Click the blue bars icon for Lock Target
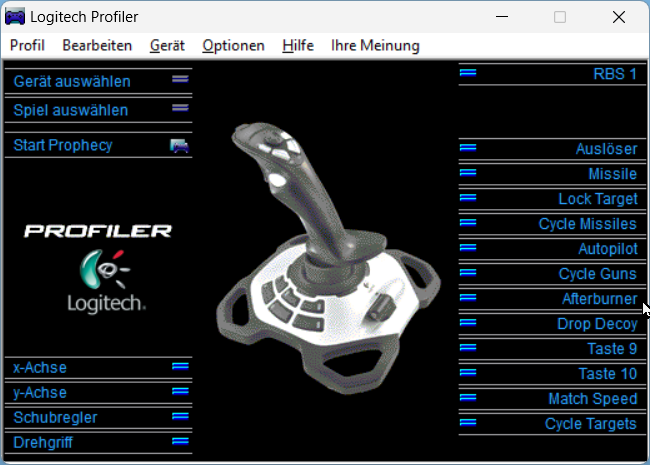The image size is (650, 465). pyautogui.click(x=468, y=198)
